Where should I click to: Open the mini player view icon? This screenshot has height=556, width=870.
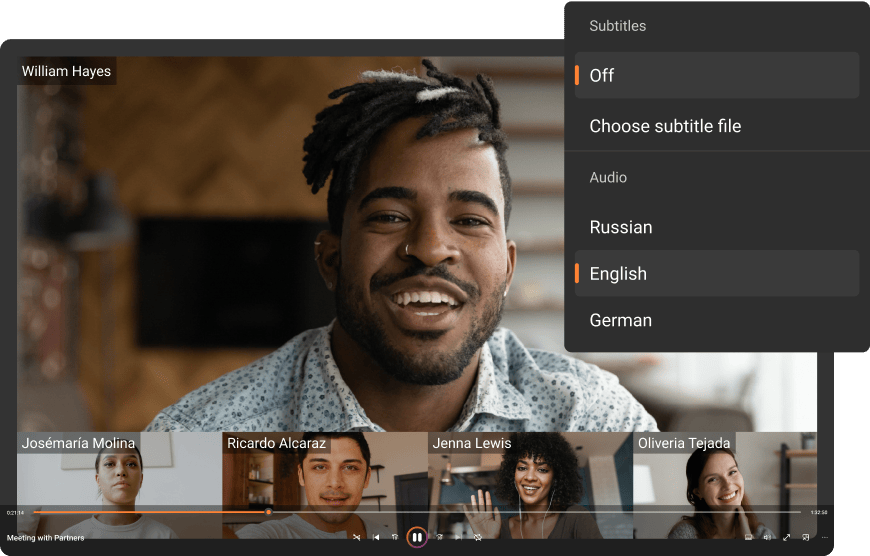[805, 537]
